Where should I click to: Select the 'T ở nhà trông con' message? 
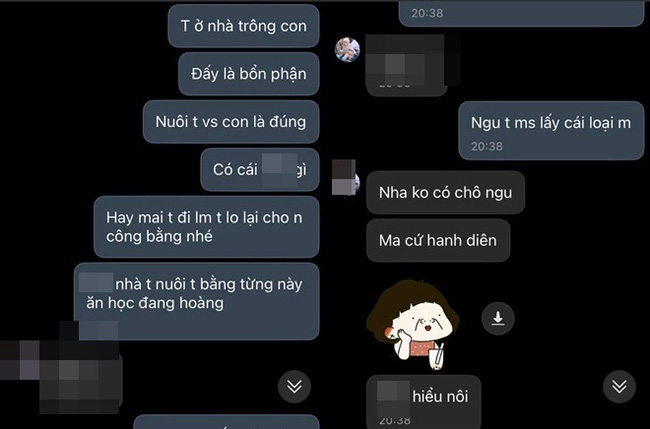[x=244, y=26]
